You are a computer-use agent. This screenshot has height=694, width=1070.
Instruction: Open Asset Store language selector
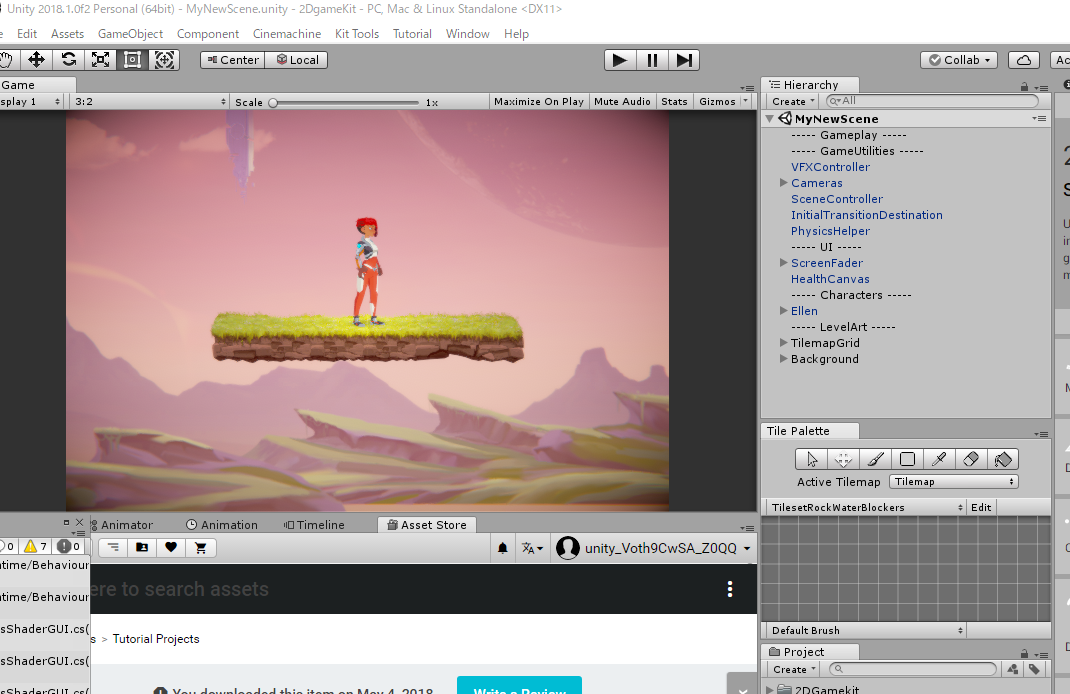(x=532, y=548)
